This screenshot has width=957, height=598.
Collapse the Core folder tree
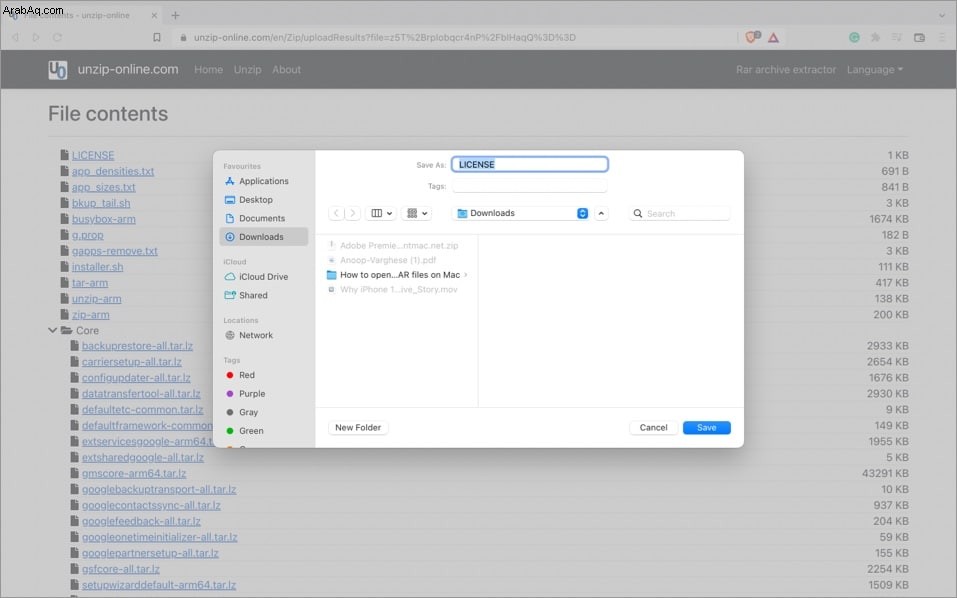click(52, 330)
